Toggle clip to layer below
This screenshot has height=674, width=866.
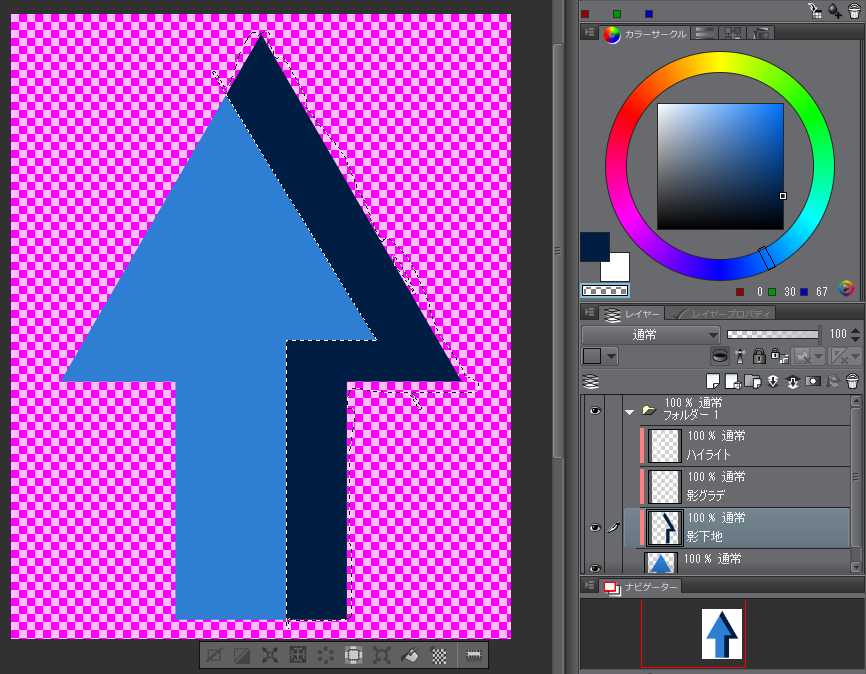pyautogui.click(x=720, y=356)
